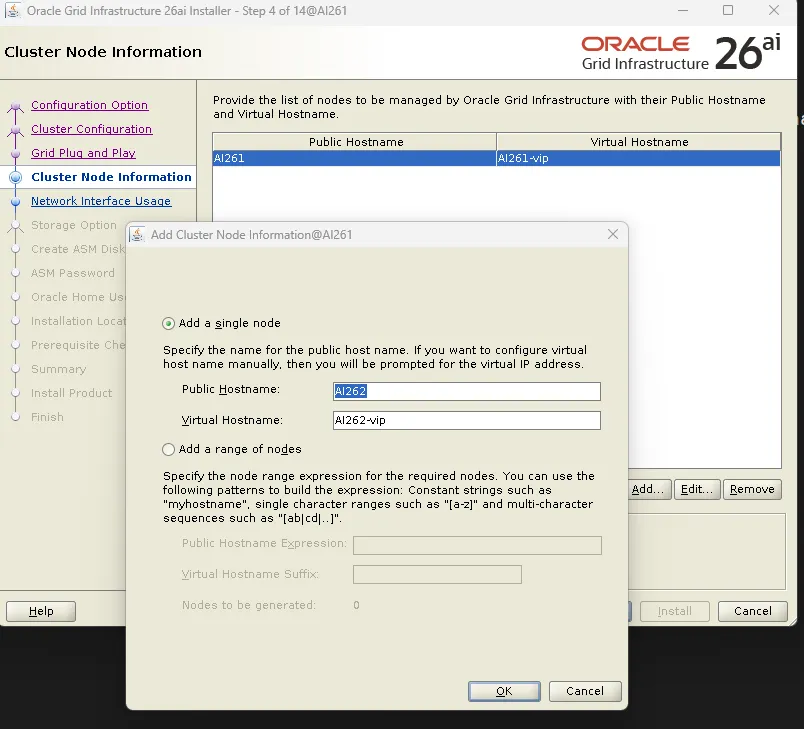The width and height of the screenshot is (804, 729).
Task: Go to the Cluster Configuration step
Action: (x=92, y=129)
